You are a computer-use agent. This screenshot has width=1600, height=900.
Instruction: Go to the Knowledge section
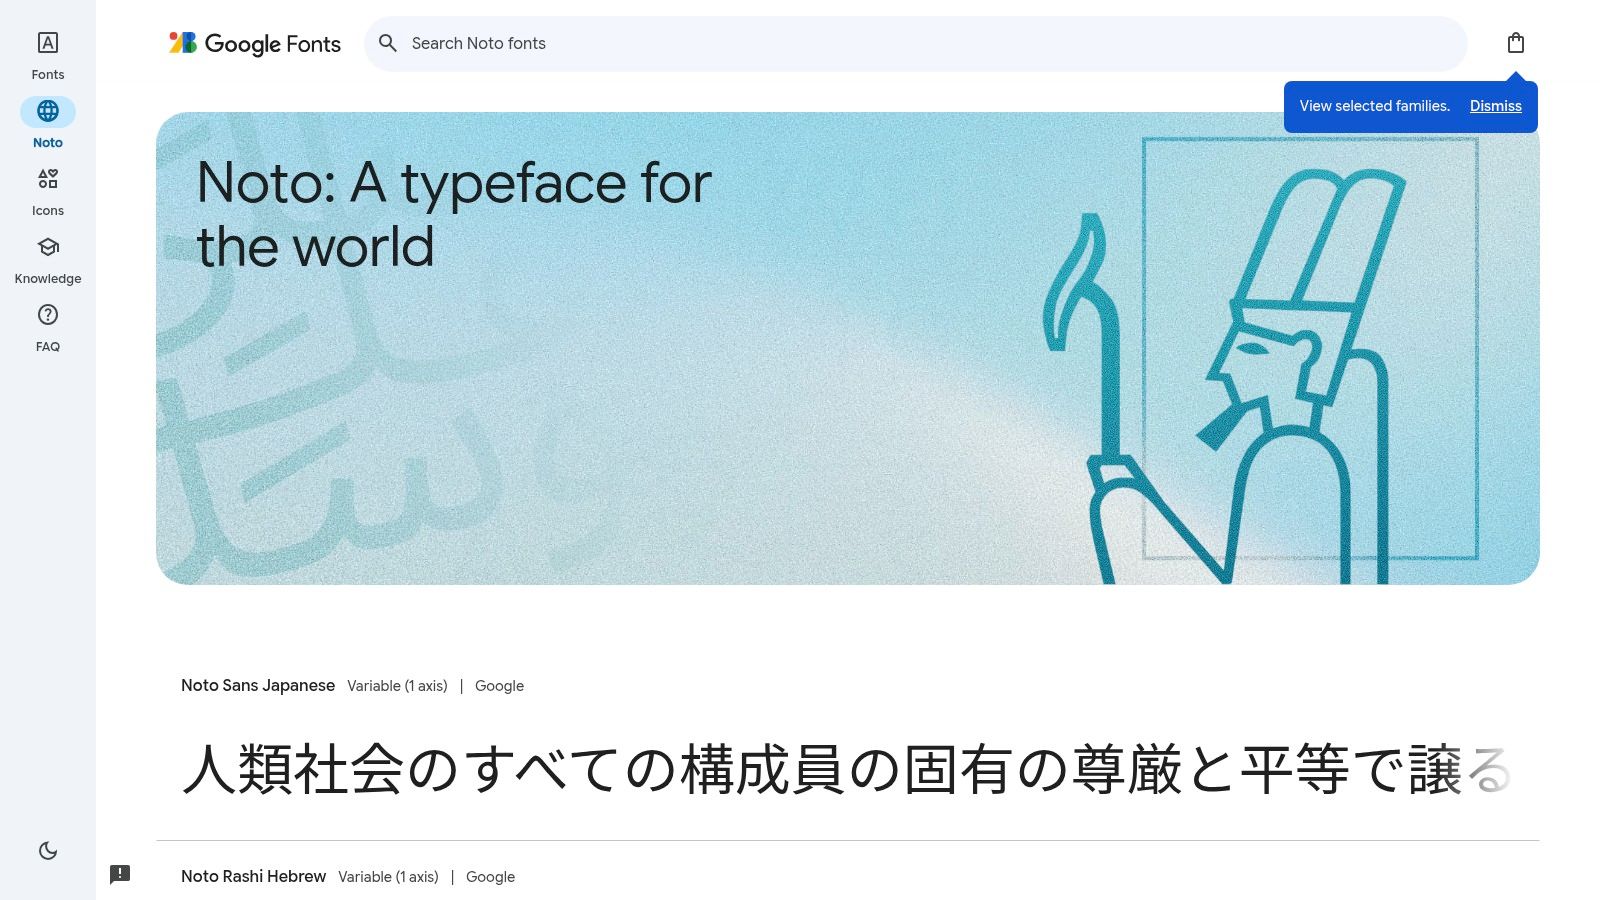point(48,260)
